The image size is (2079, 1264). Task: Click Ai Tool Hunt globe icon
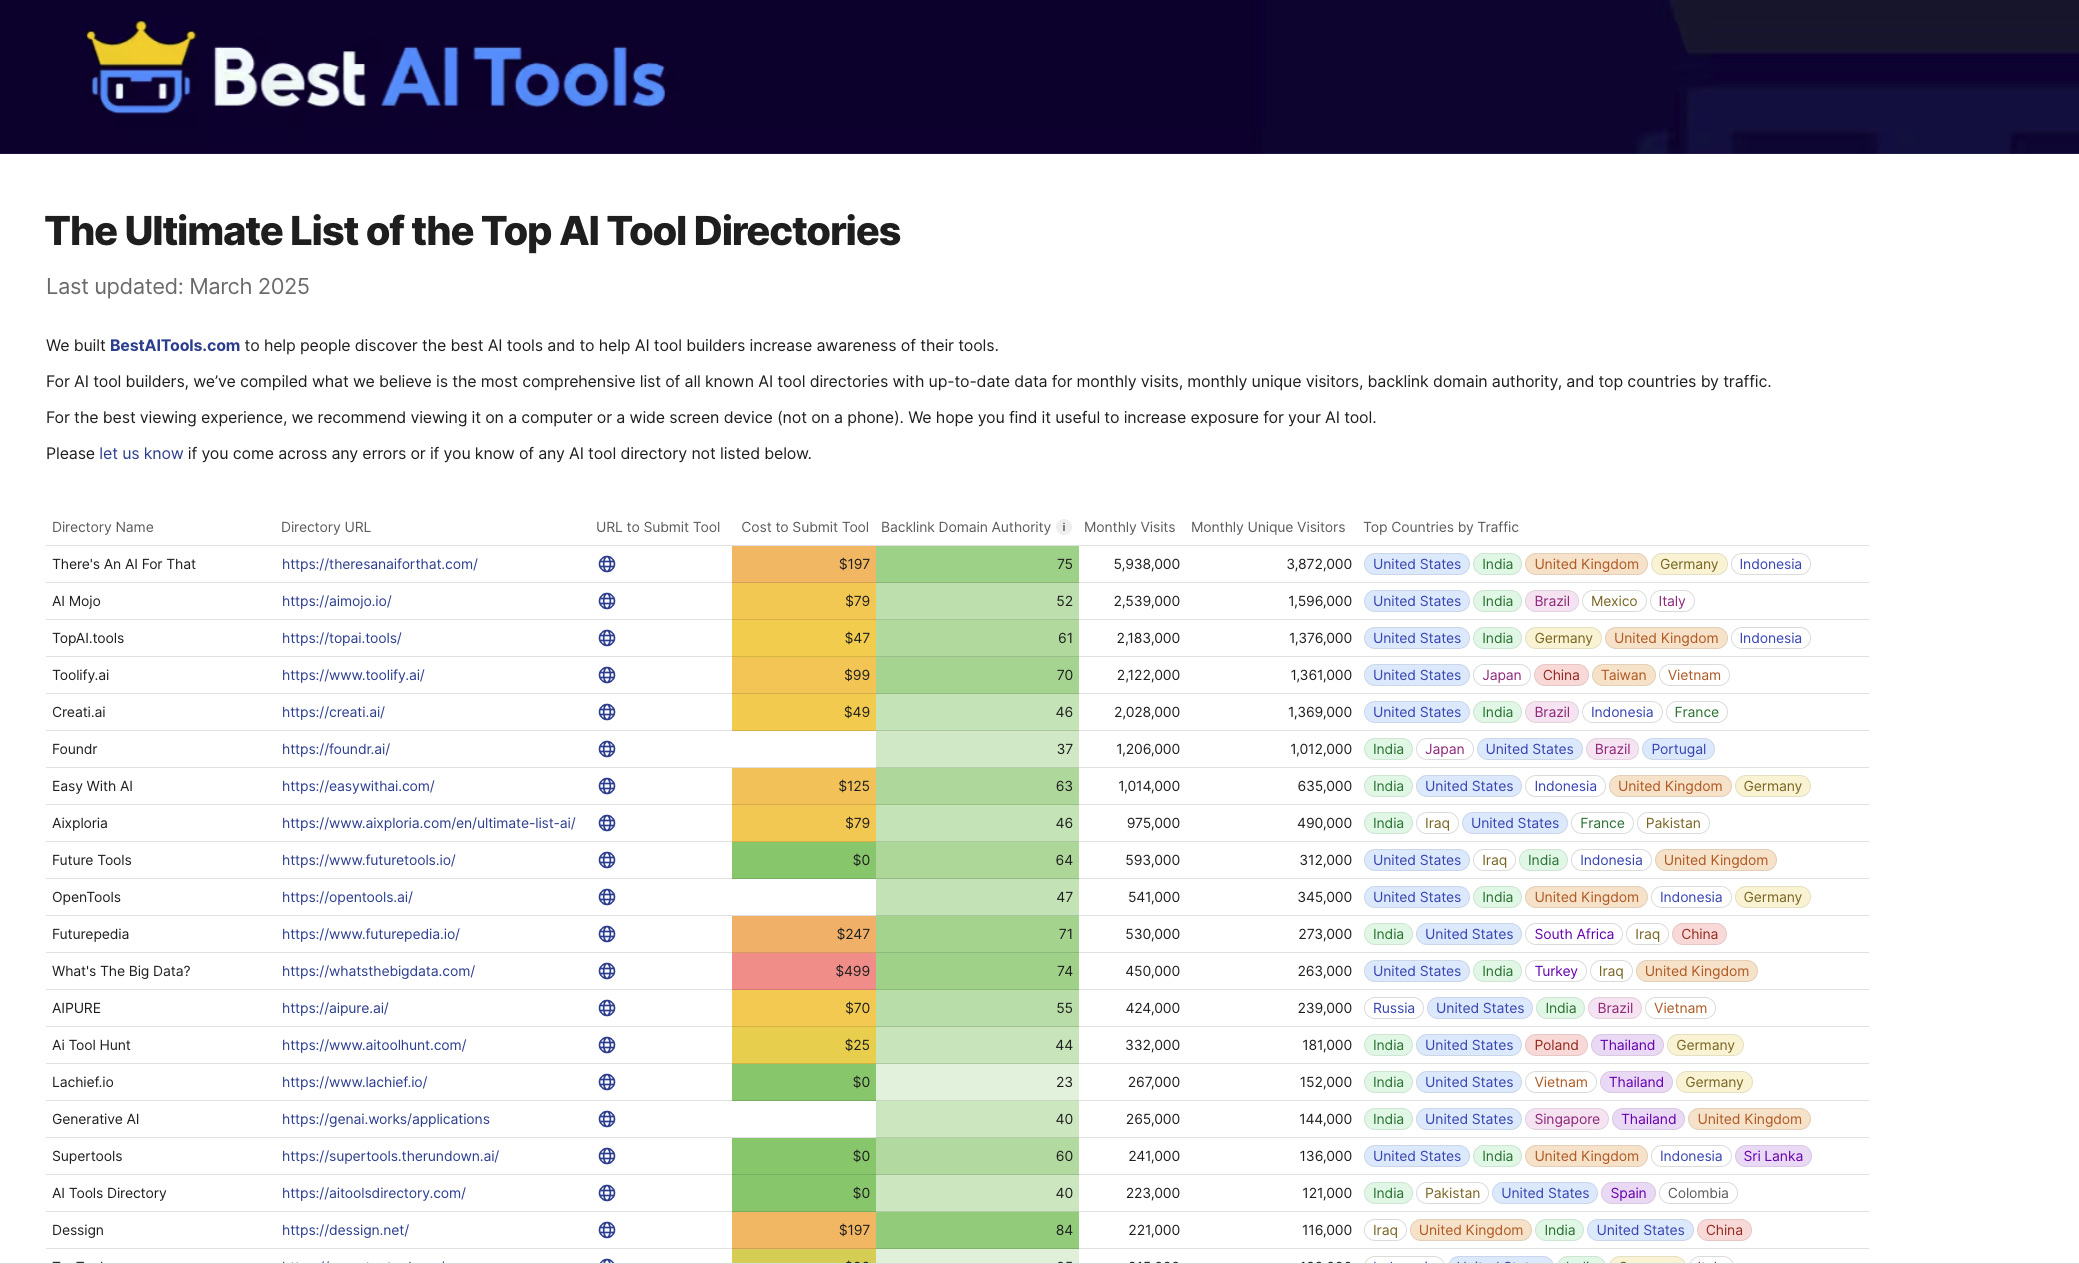(x=606, y=1045)
